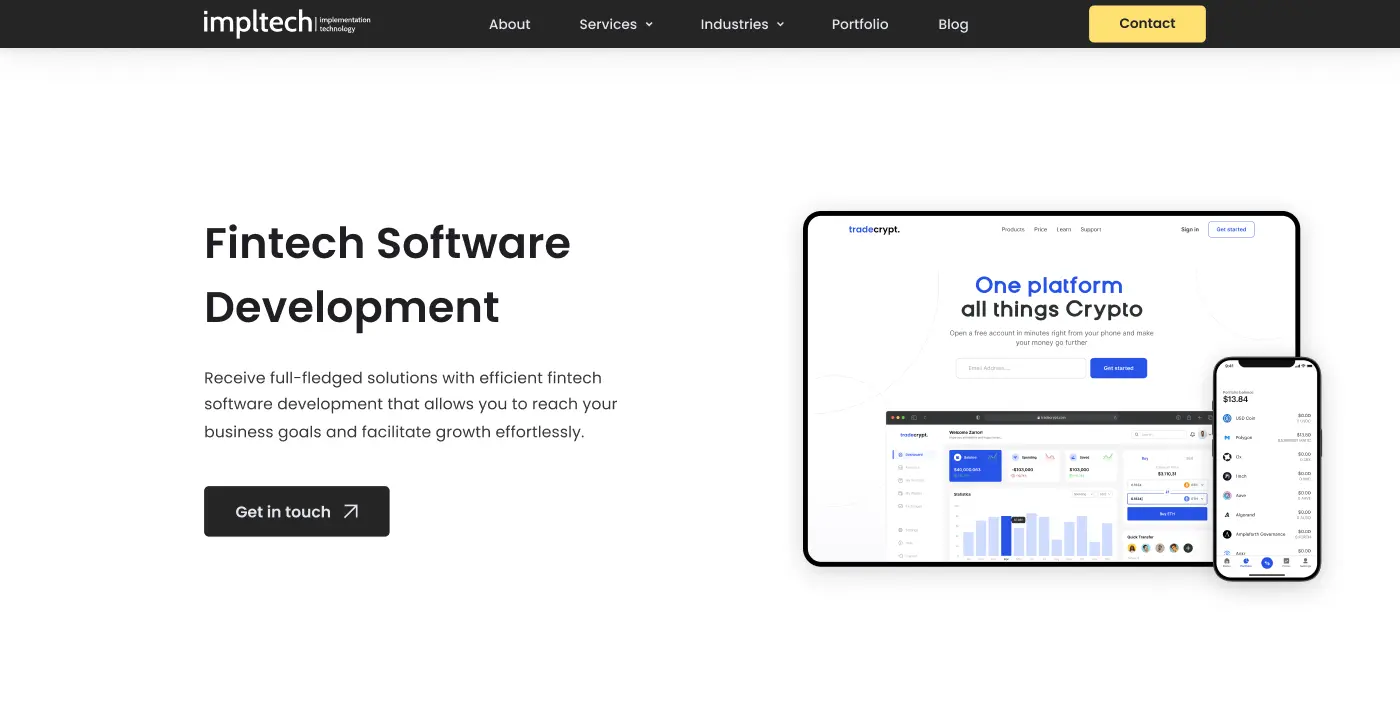Click the Buy ETH button

click(1167, 514)
